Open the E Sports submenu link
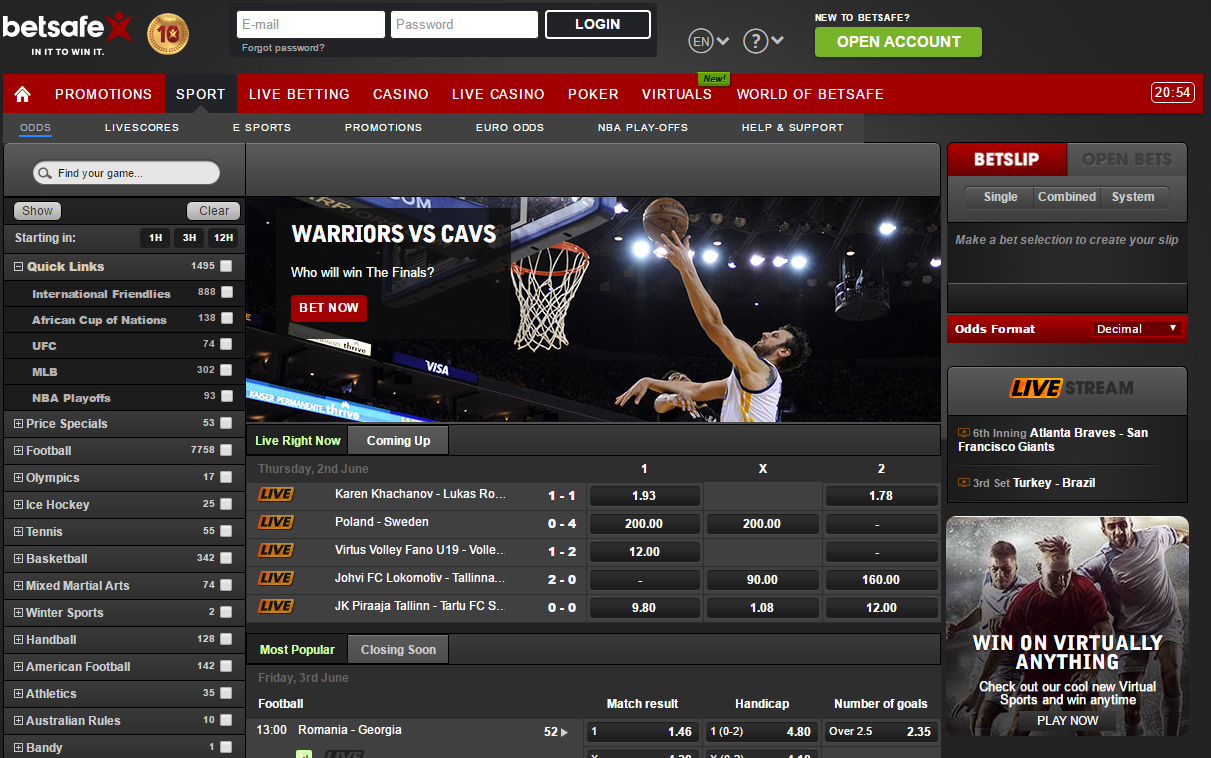This screenshot has width=1211, height=758. coord(262,128)
